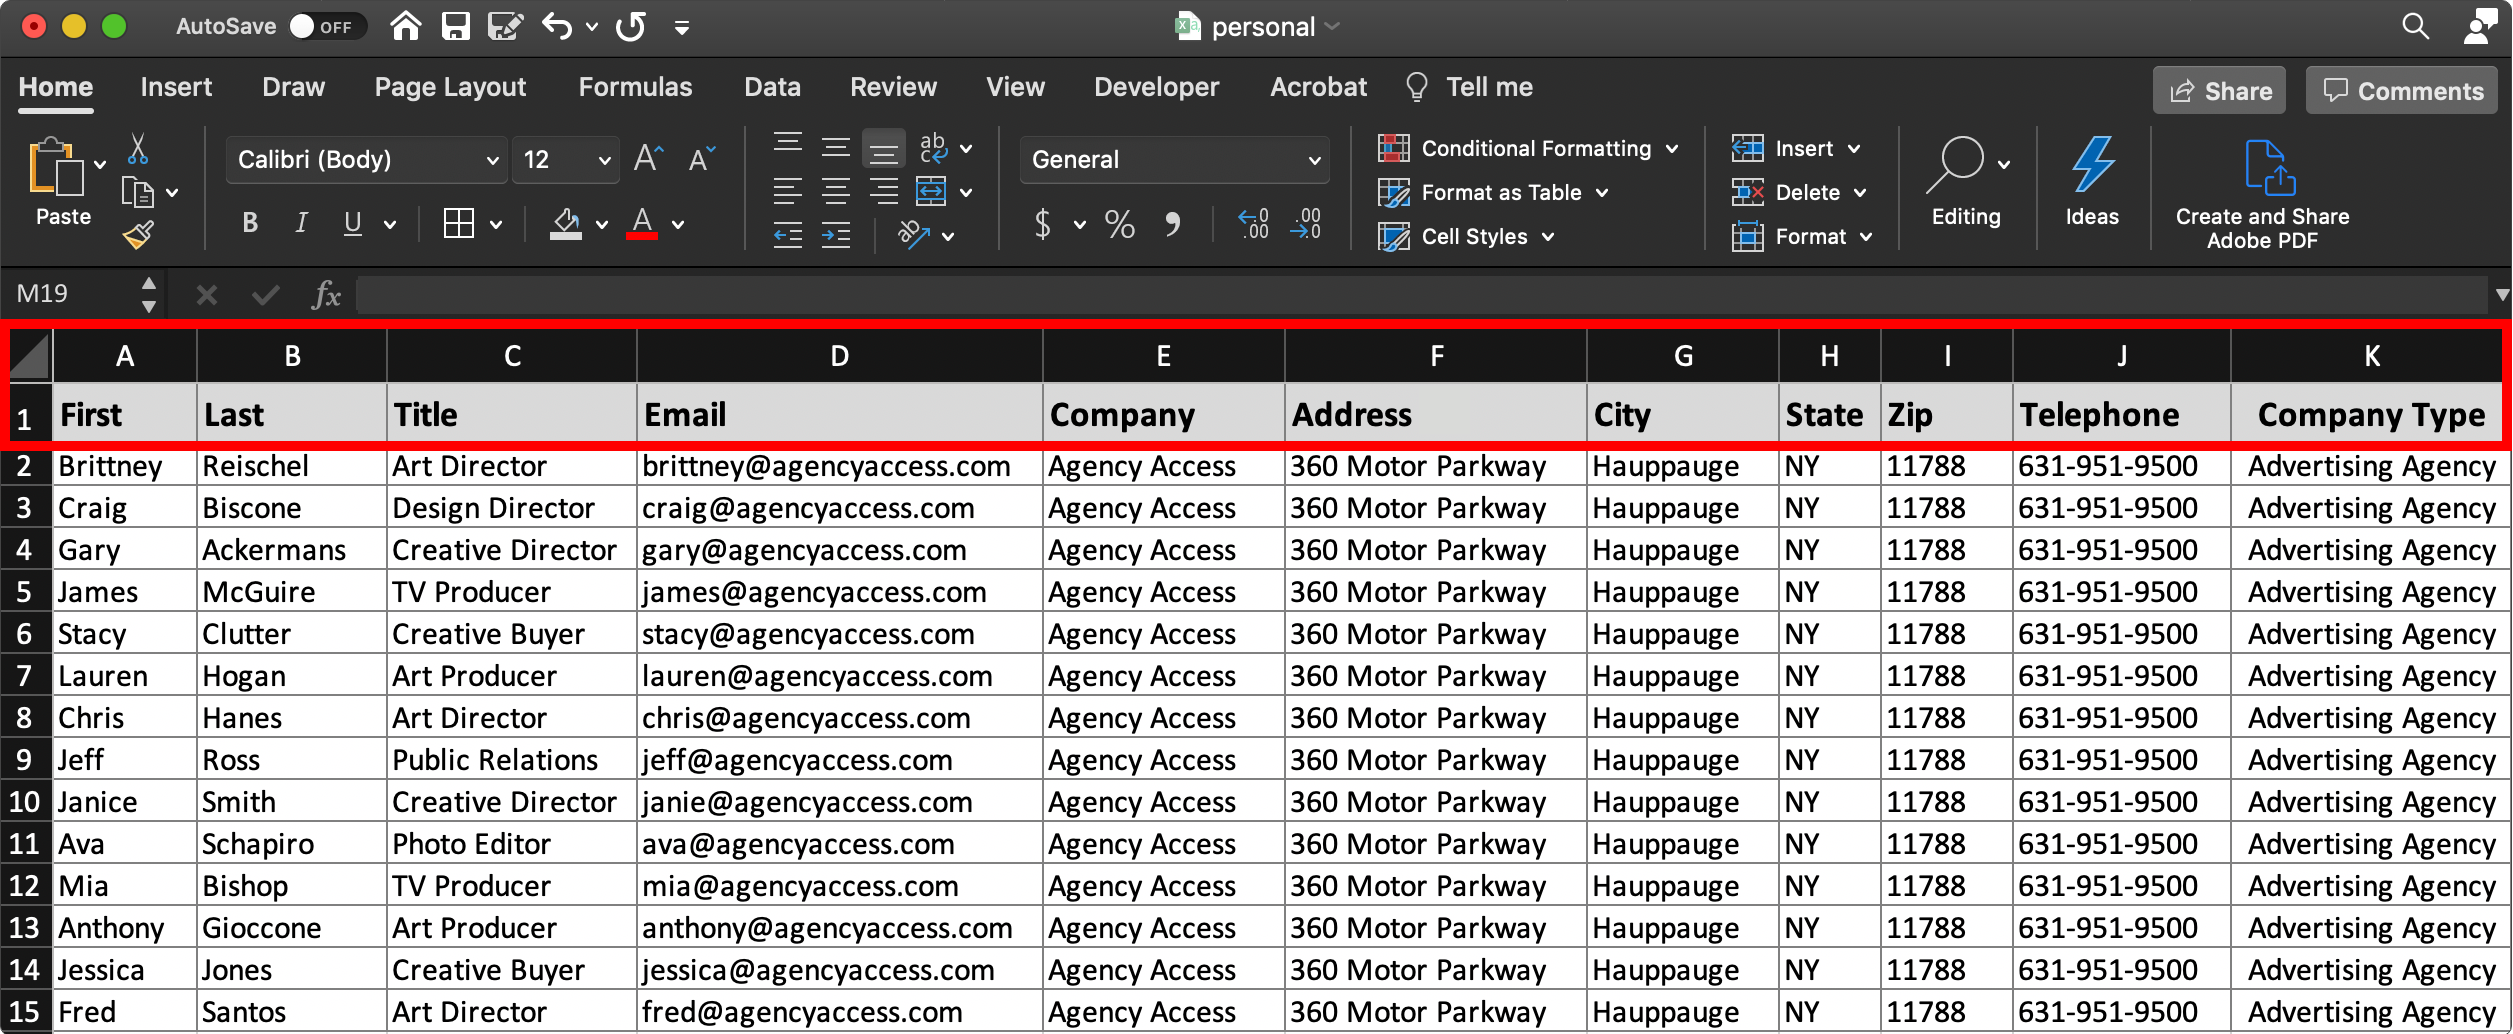Open the Formulas tab
Image resolution: width=2513 pixels, height=1034 pixels.
click(x=635, y=87)
